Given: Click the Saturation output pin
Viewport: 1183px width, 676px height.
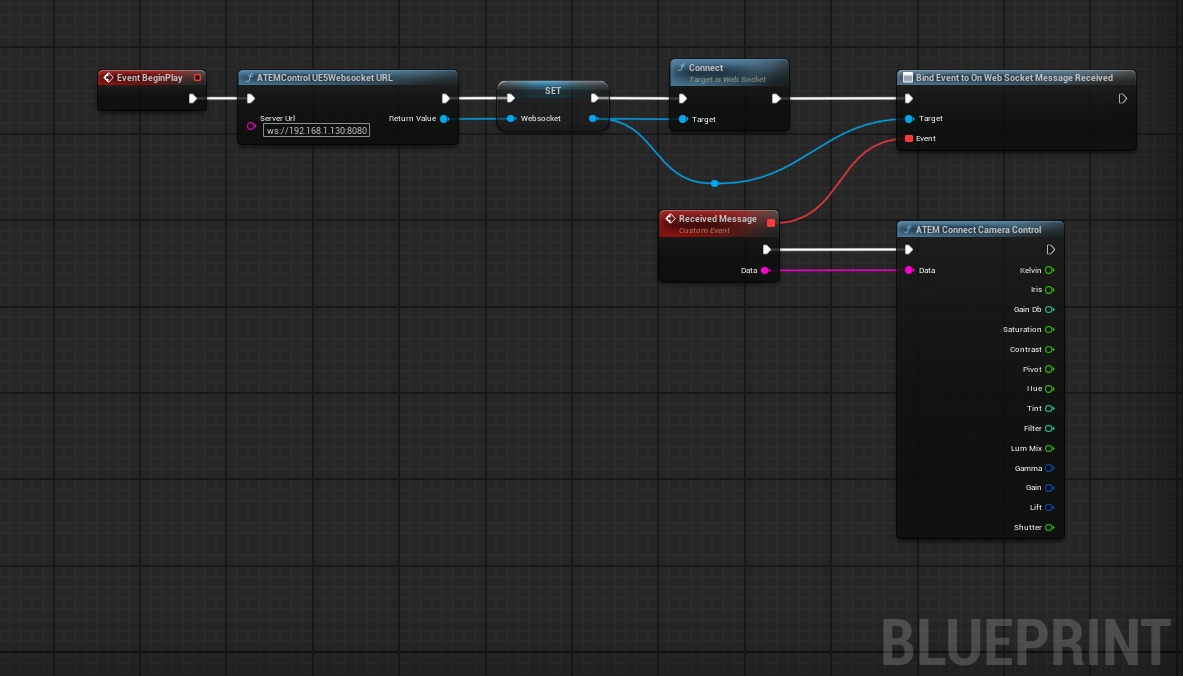Looking at the screenshot, I should [1049, 329].
